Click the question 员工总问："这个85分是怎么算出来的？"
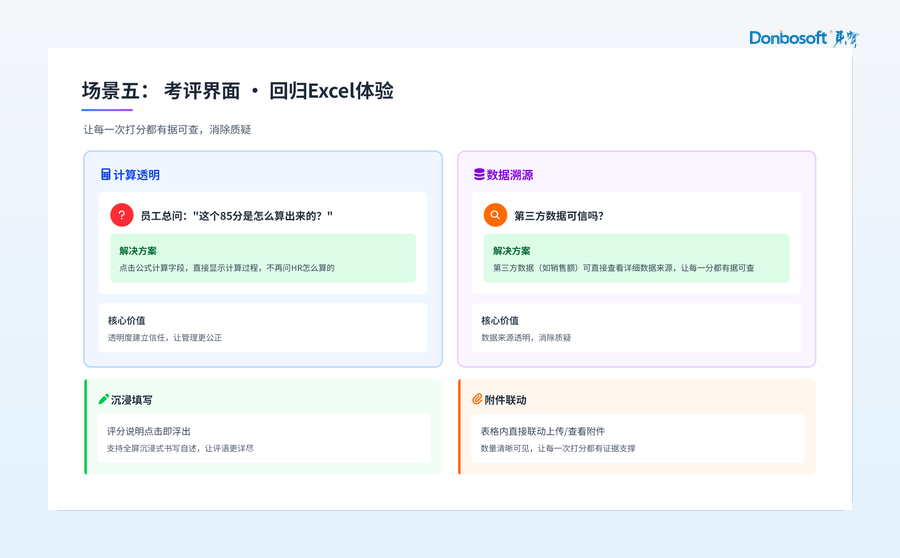This screenshot has width=900, height=558. tap(236, 216)
